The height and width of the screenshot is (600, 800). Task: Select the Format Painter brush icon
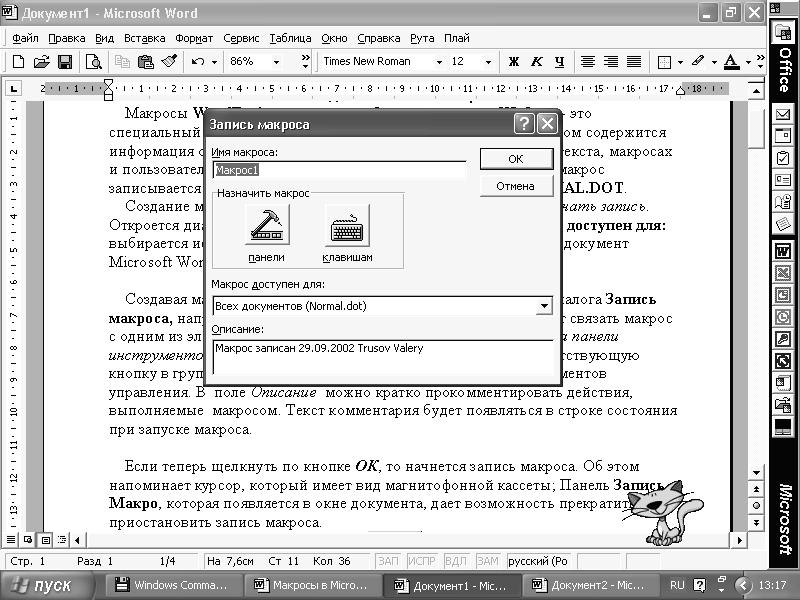pos(169,62)
